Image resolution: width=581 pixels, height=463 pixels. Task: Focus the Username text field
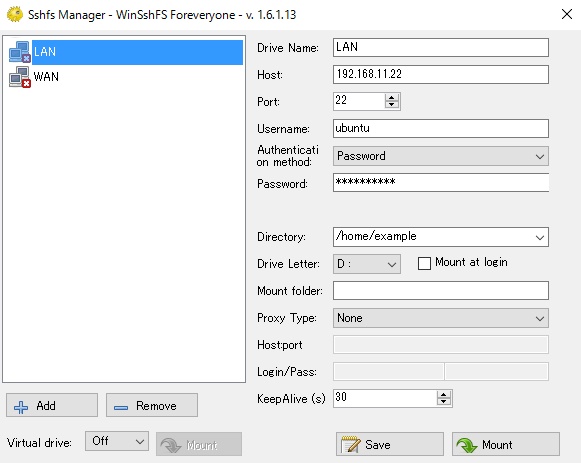pos(441,129)
